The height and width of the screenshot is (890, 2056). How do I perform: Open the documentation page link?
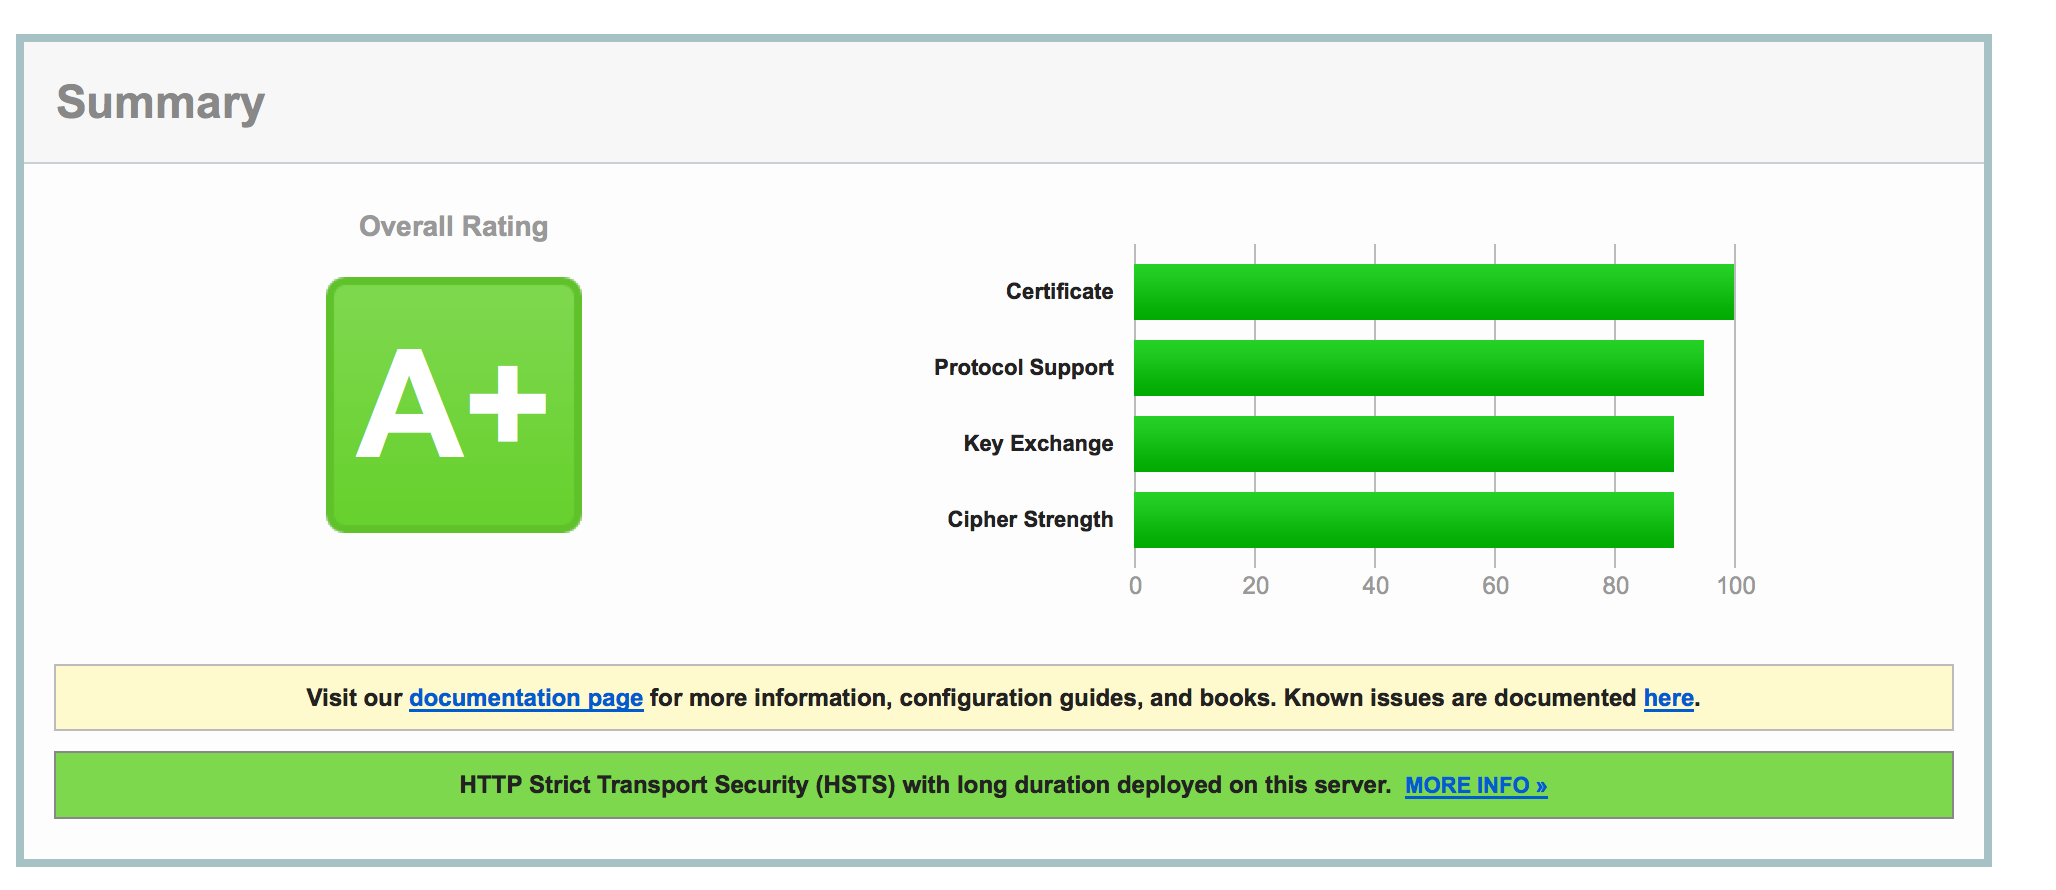tap(525, 698)
